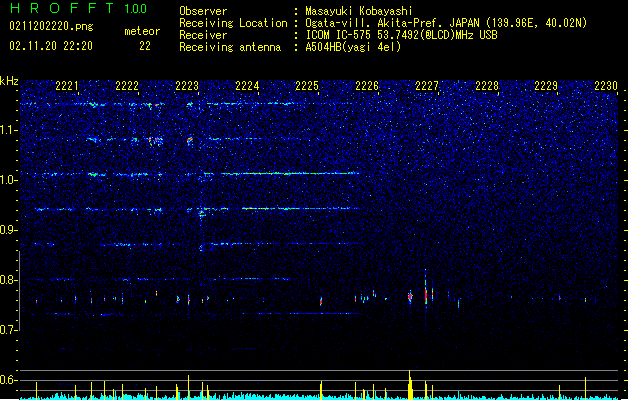Screen dimensions: 629x400
Task: Click the 2221 time marker
Action: coord(67,86)
